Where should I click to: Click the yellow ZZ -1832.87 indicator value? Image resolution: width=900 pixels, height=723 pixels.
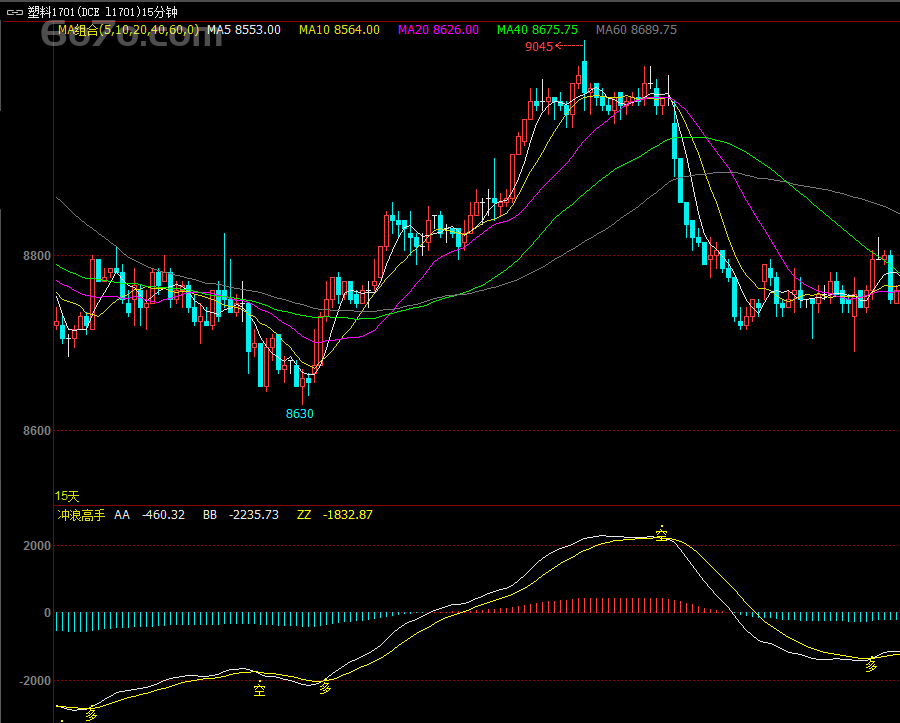pyautogui.click(x=334, y=515)
